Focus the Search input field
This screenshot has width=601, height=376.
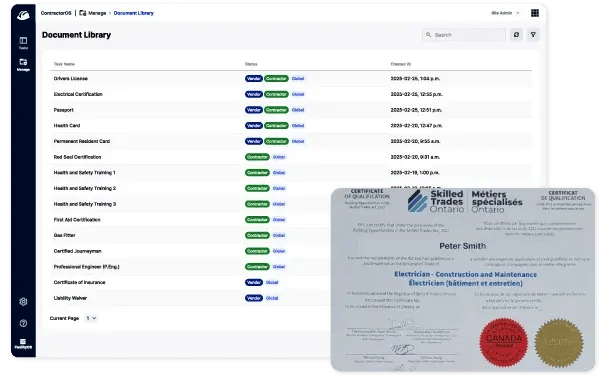pos(464,35)
